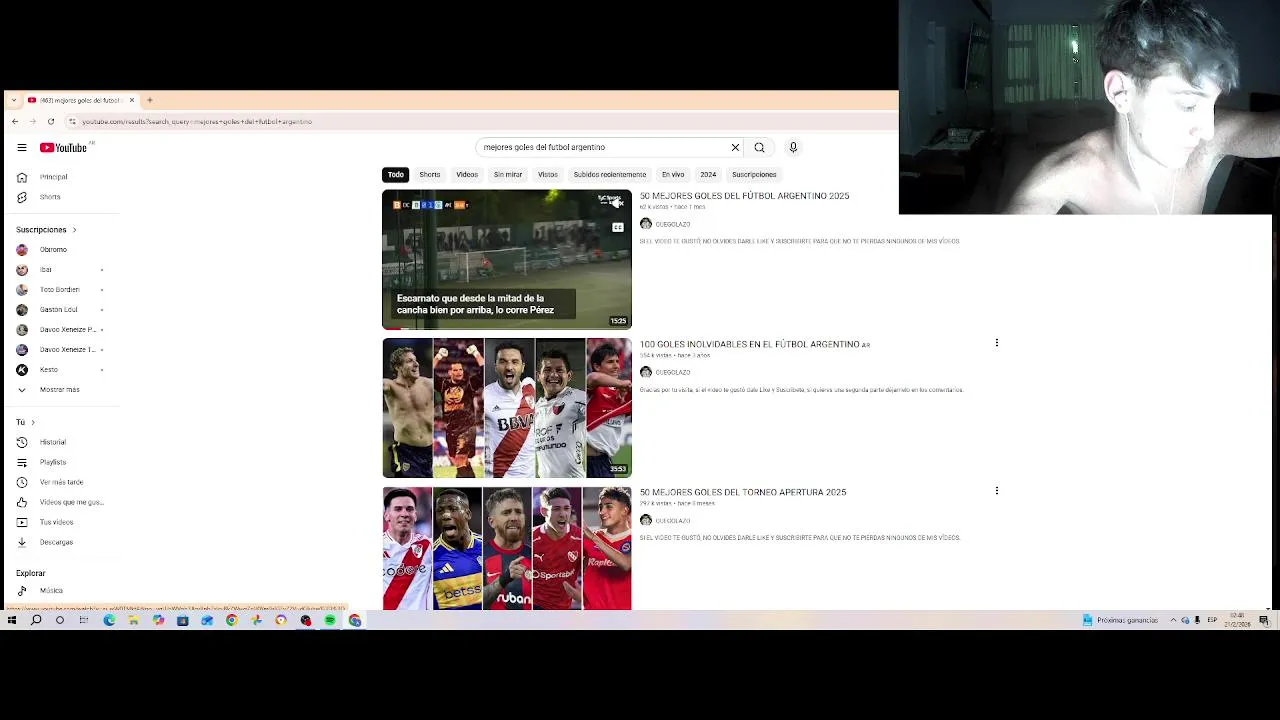Open a new Chrome tab

coord(149,100)
